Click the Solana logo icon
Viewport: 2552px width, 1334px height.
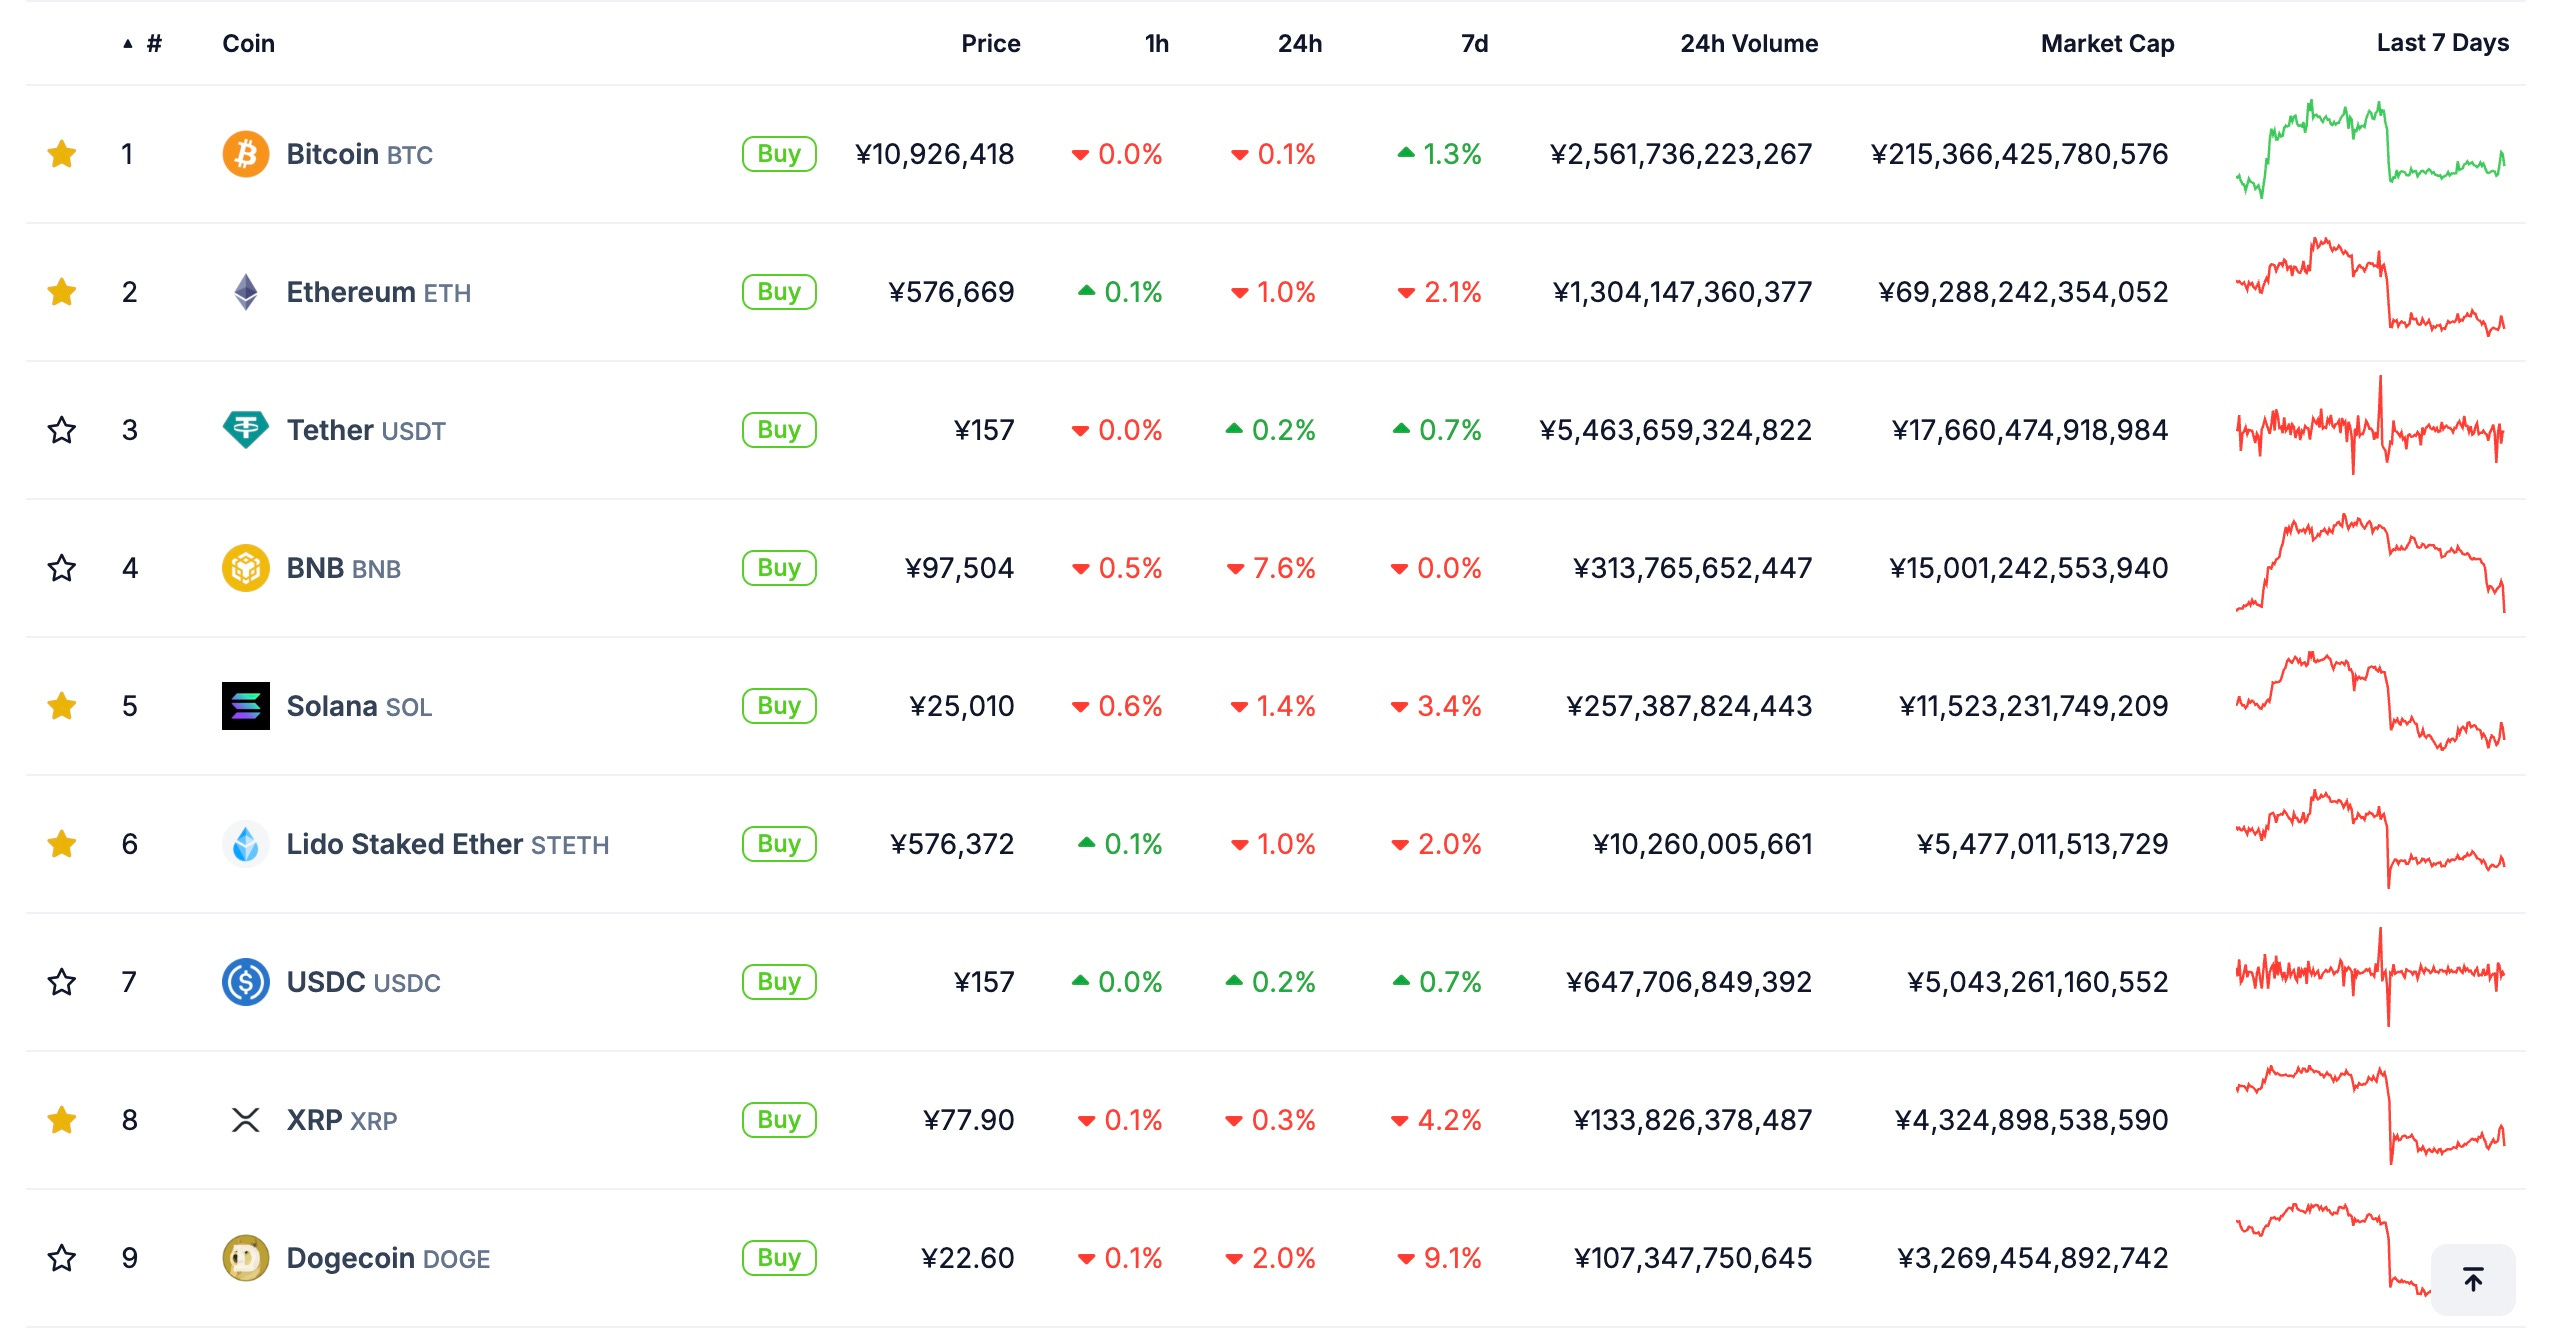(245, 706)
